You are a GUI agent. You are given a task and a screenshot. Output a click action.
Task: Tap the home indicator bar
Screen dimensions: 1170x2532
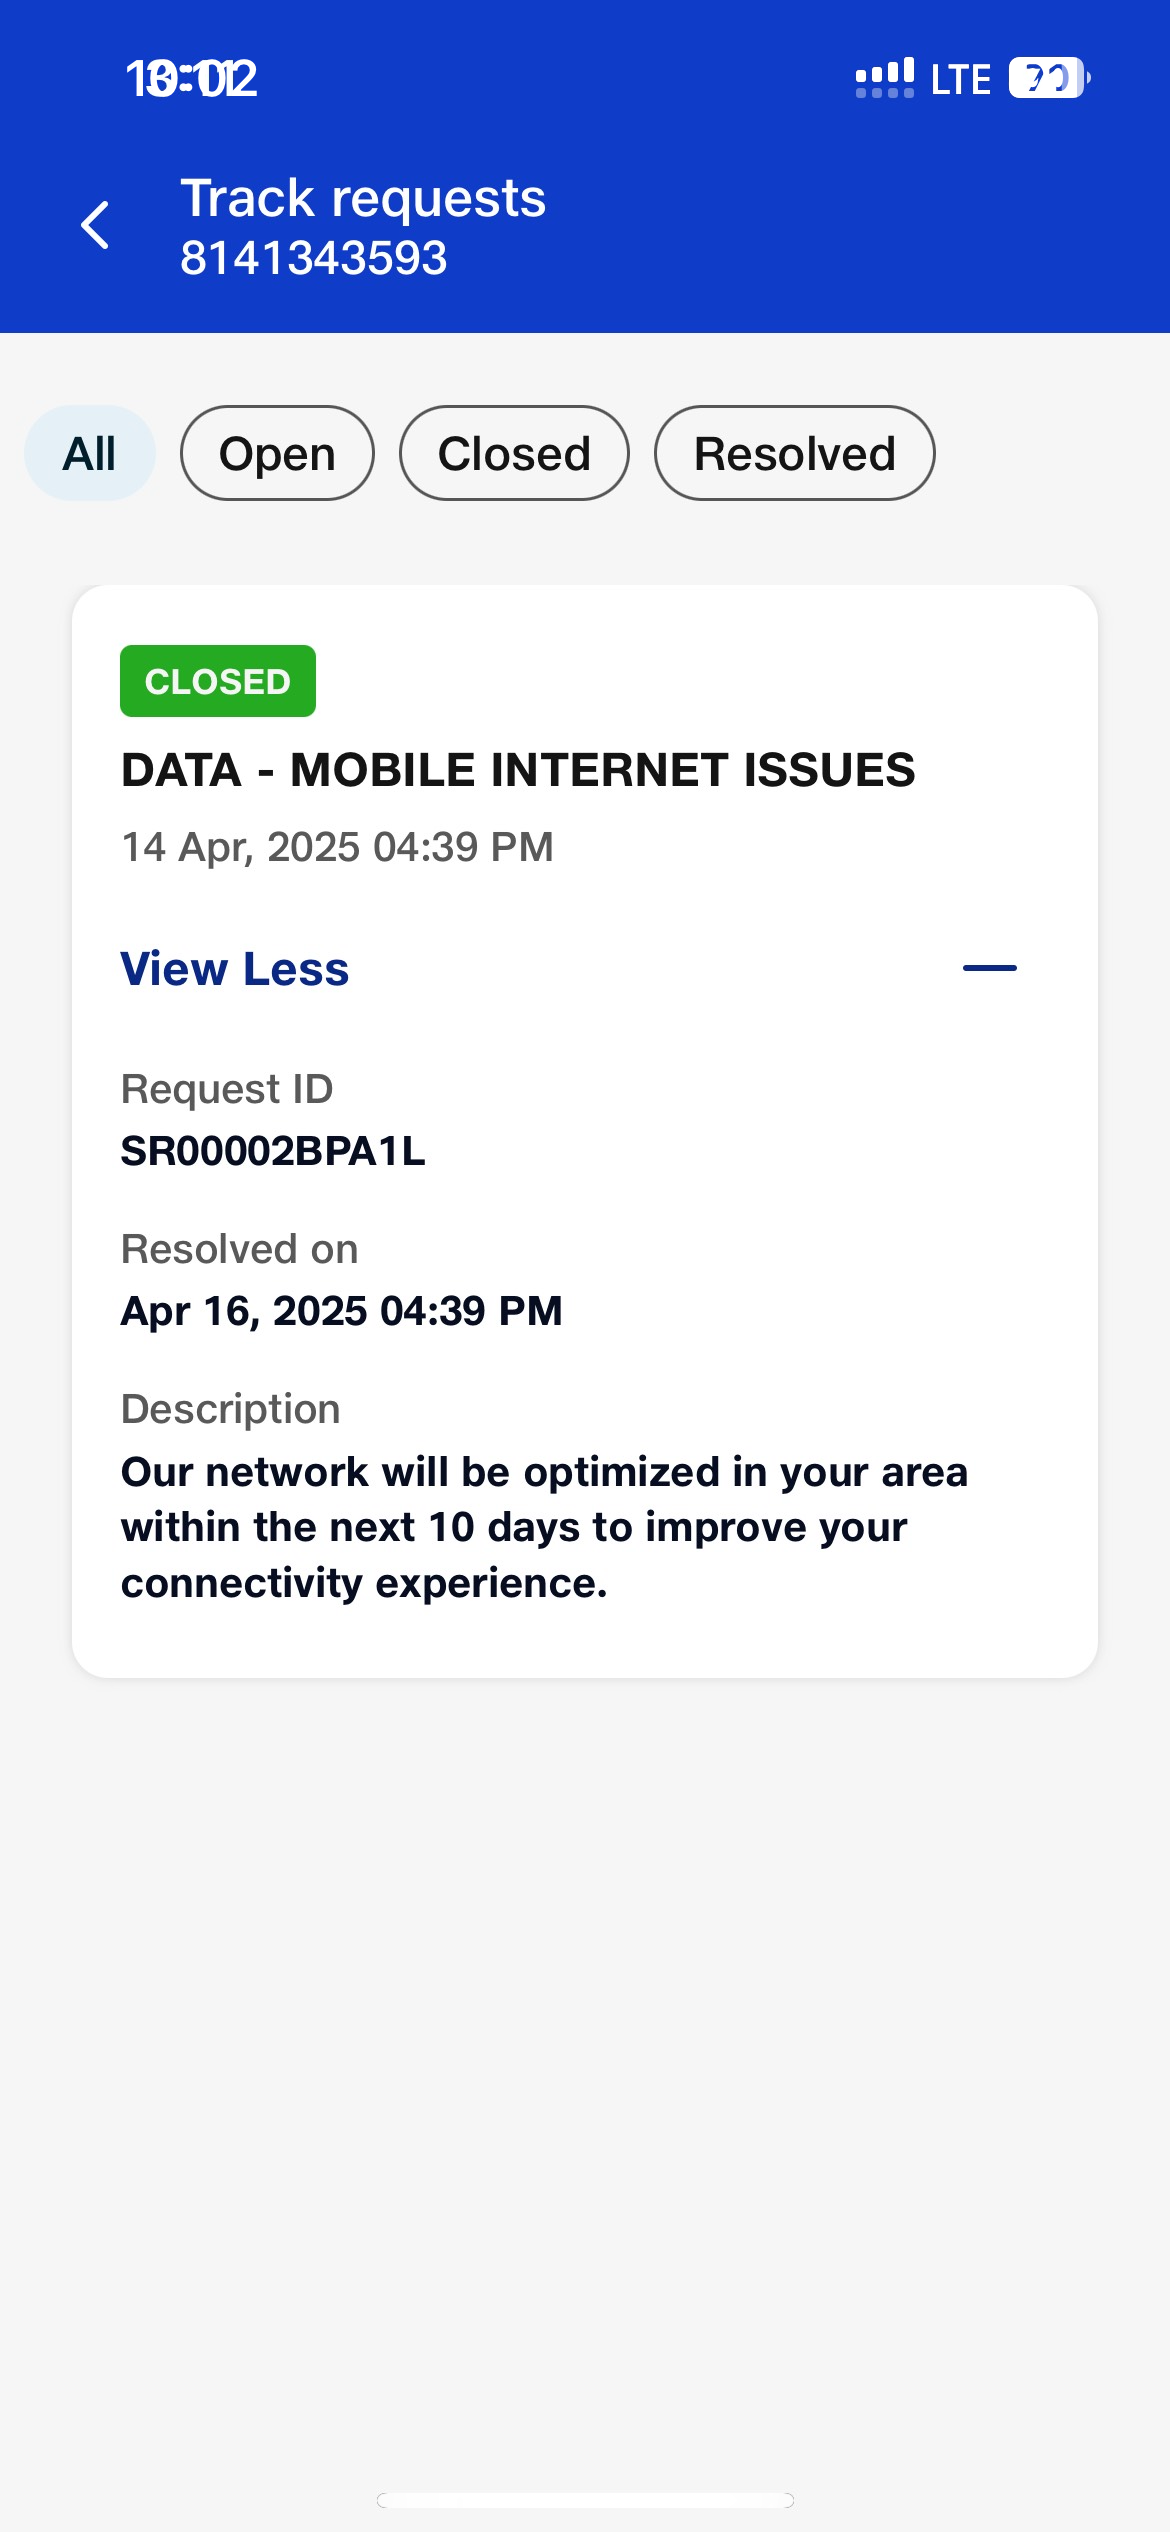pyautogui.click(x=585, y=2500)
